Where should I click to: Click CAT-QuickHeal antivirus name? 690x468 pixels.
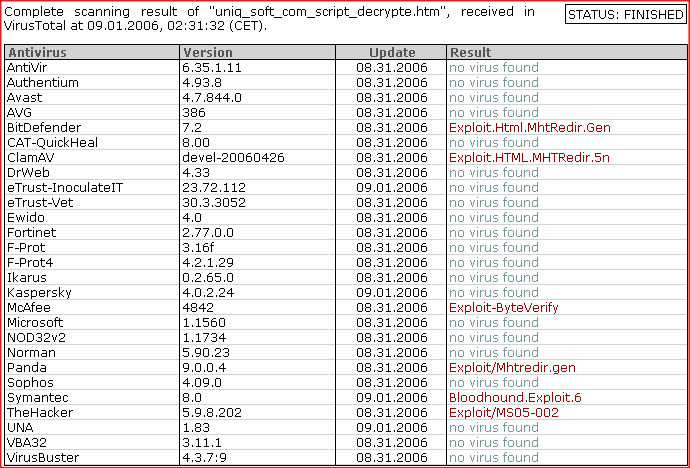(x=52, y=143)
